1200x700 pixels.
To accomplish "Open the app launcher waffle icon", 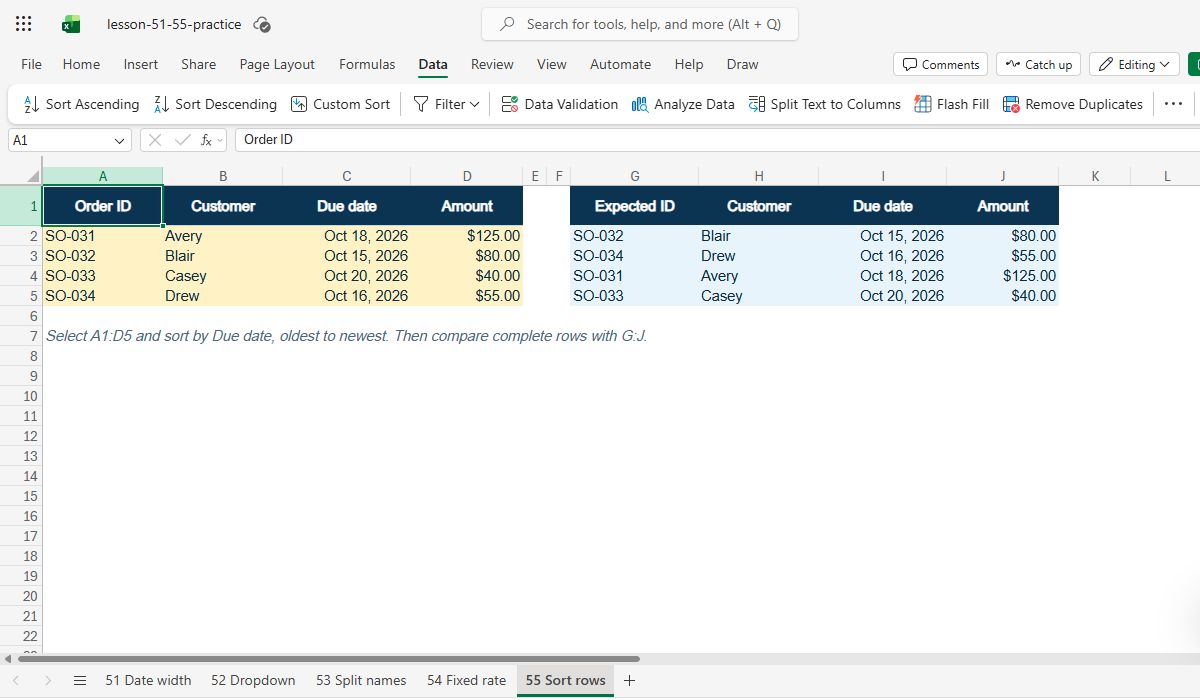I will click(x=24, y=24).
